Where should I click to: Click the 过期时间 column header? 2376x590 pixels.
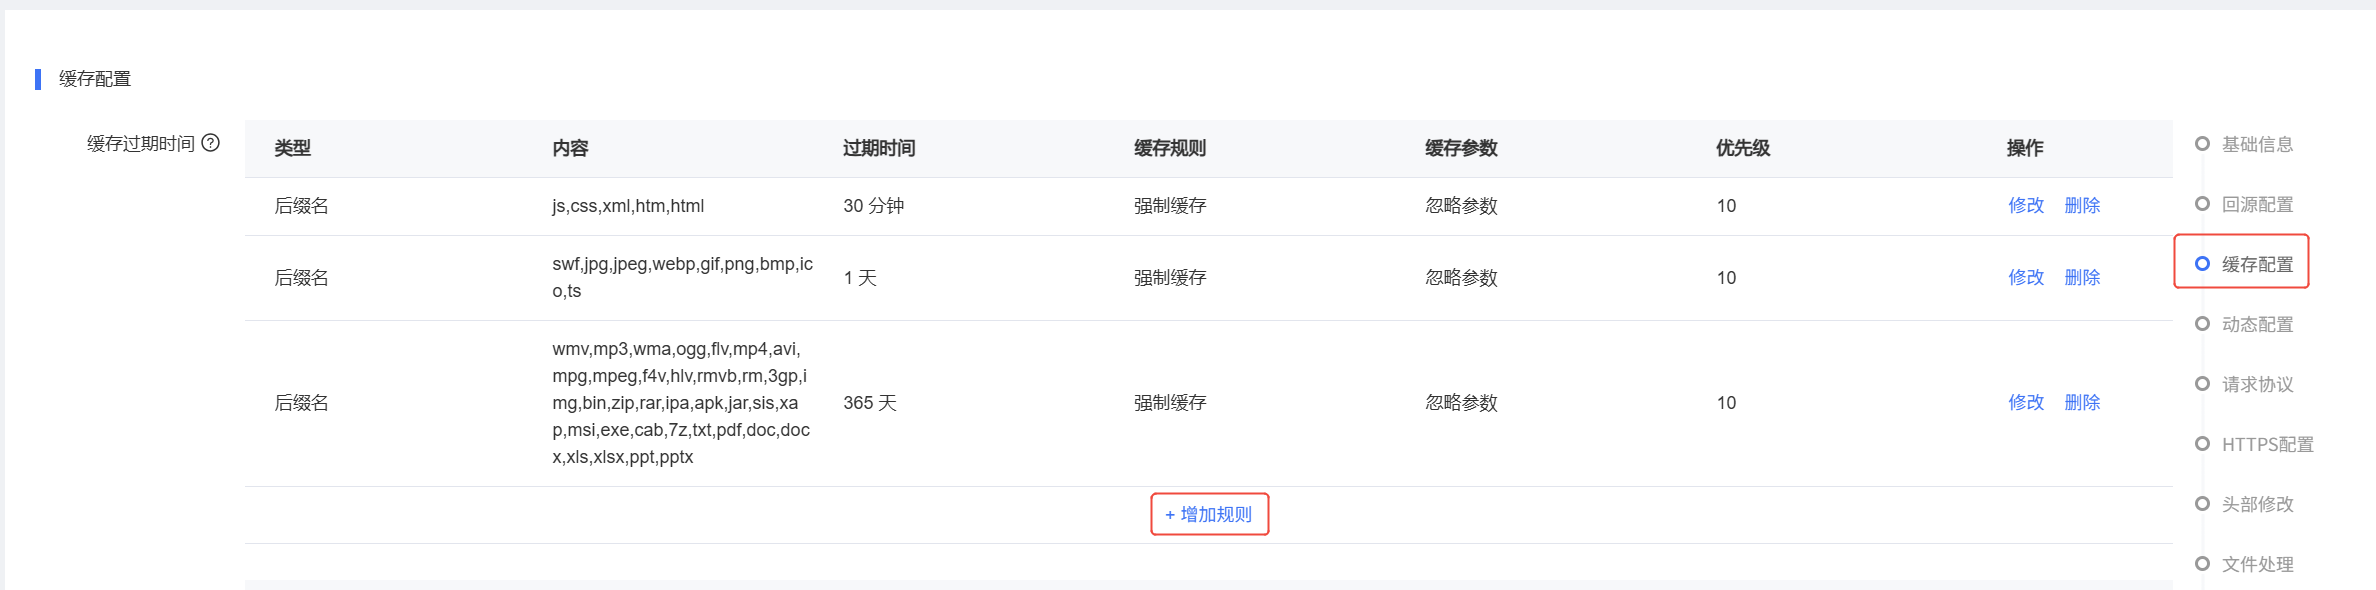pos(879,148)
